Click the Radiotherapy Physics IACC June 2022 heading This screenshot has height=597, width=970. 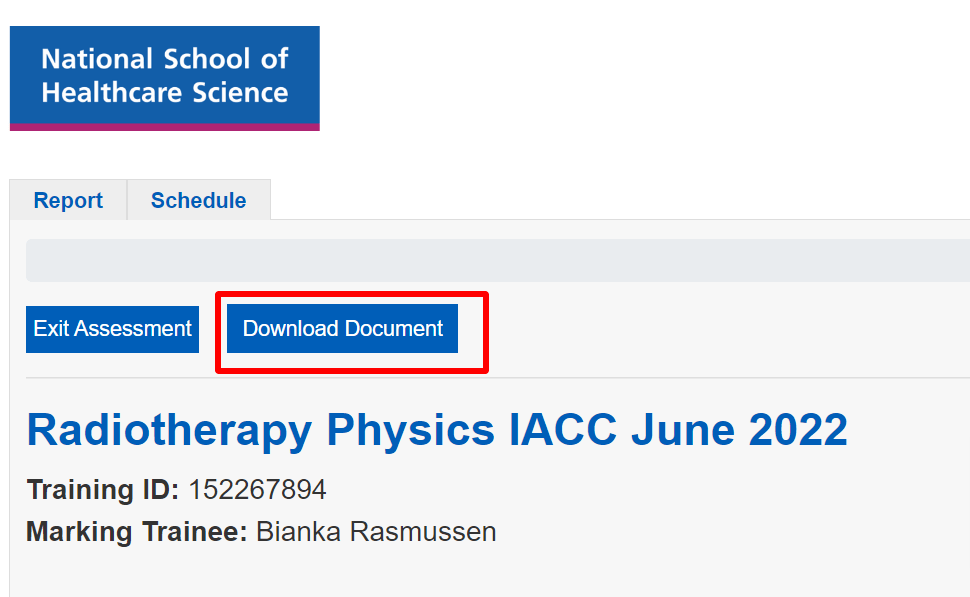[x=437, y=431]
